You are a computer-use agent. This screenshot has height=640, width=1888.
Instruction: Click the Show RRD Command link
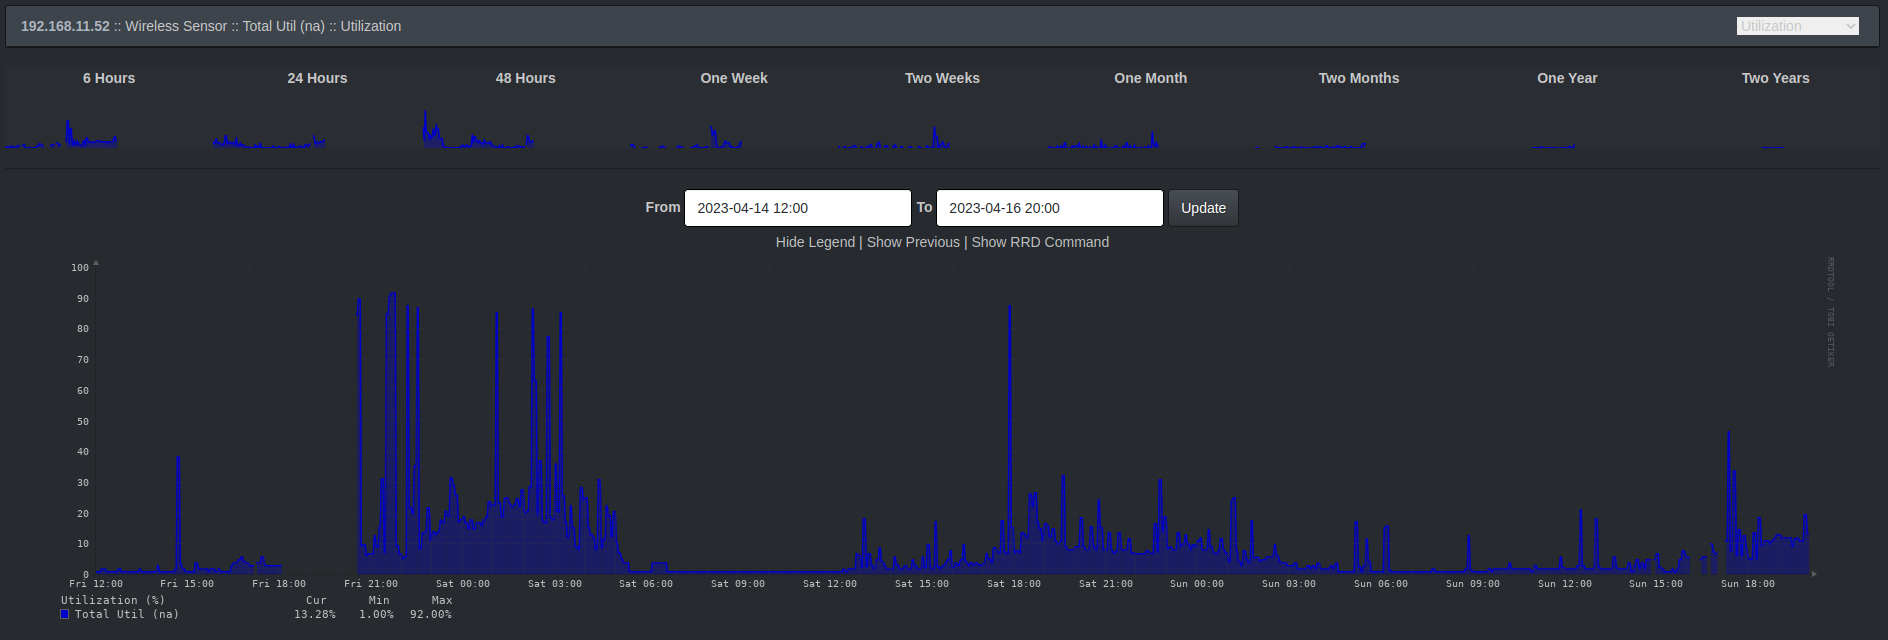(x=1040, y=242)
